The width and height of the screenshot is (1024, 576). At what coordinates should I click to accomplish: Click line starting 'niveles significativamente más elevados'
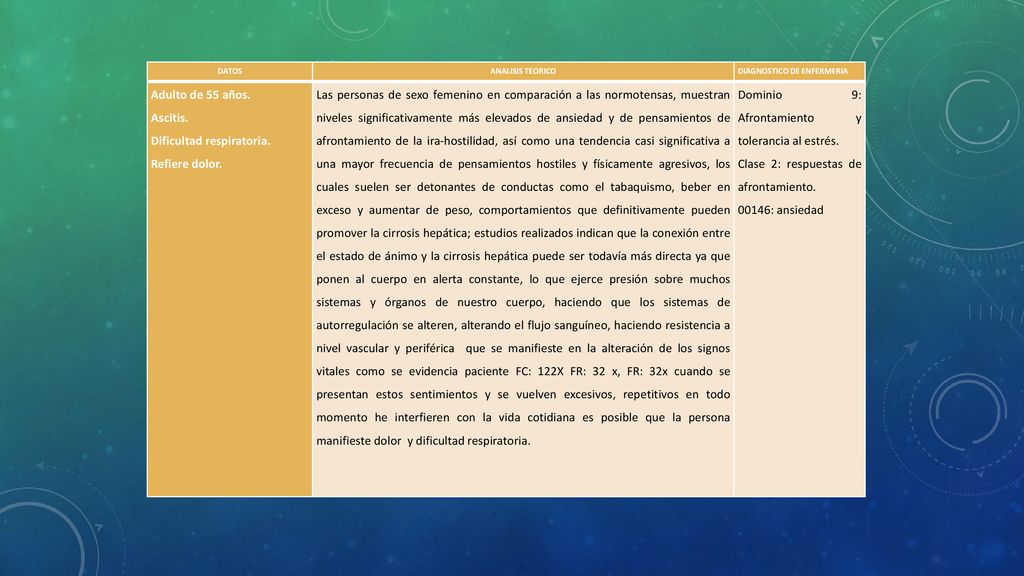523,118
